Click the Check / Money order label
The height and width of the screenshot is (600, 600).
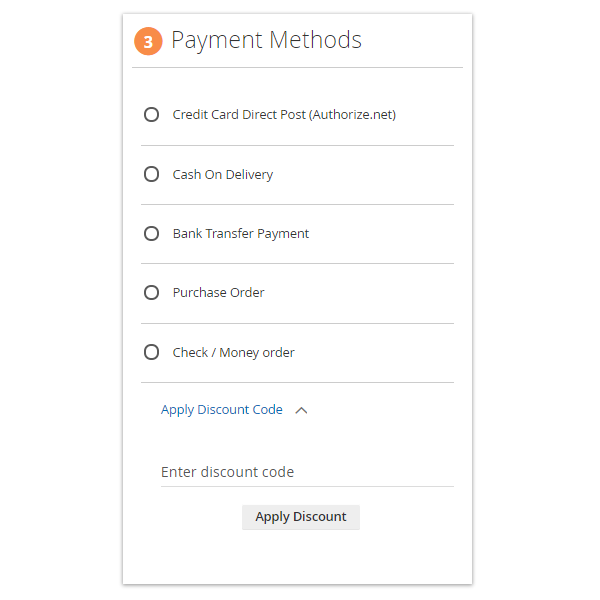point(233,352)
